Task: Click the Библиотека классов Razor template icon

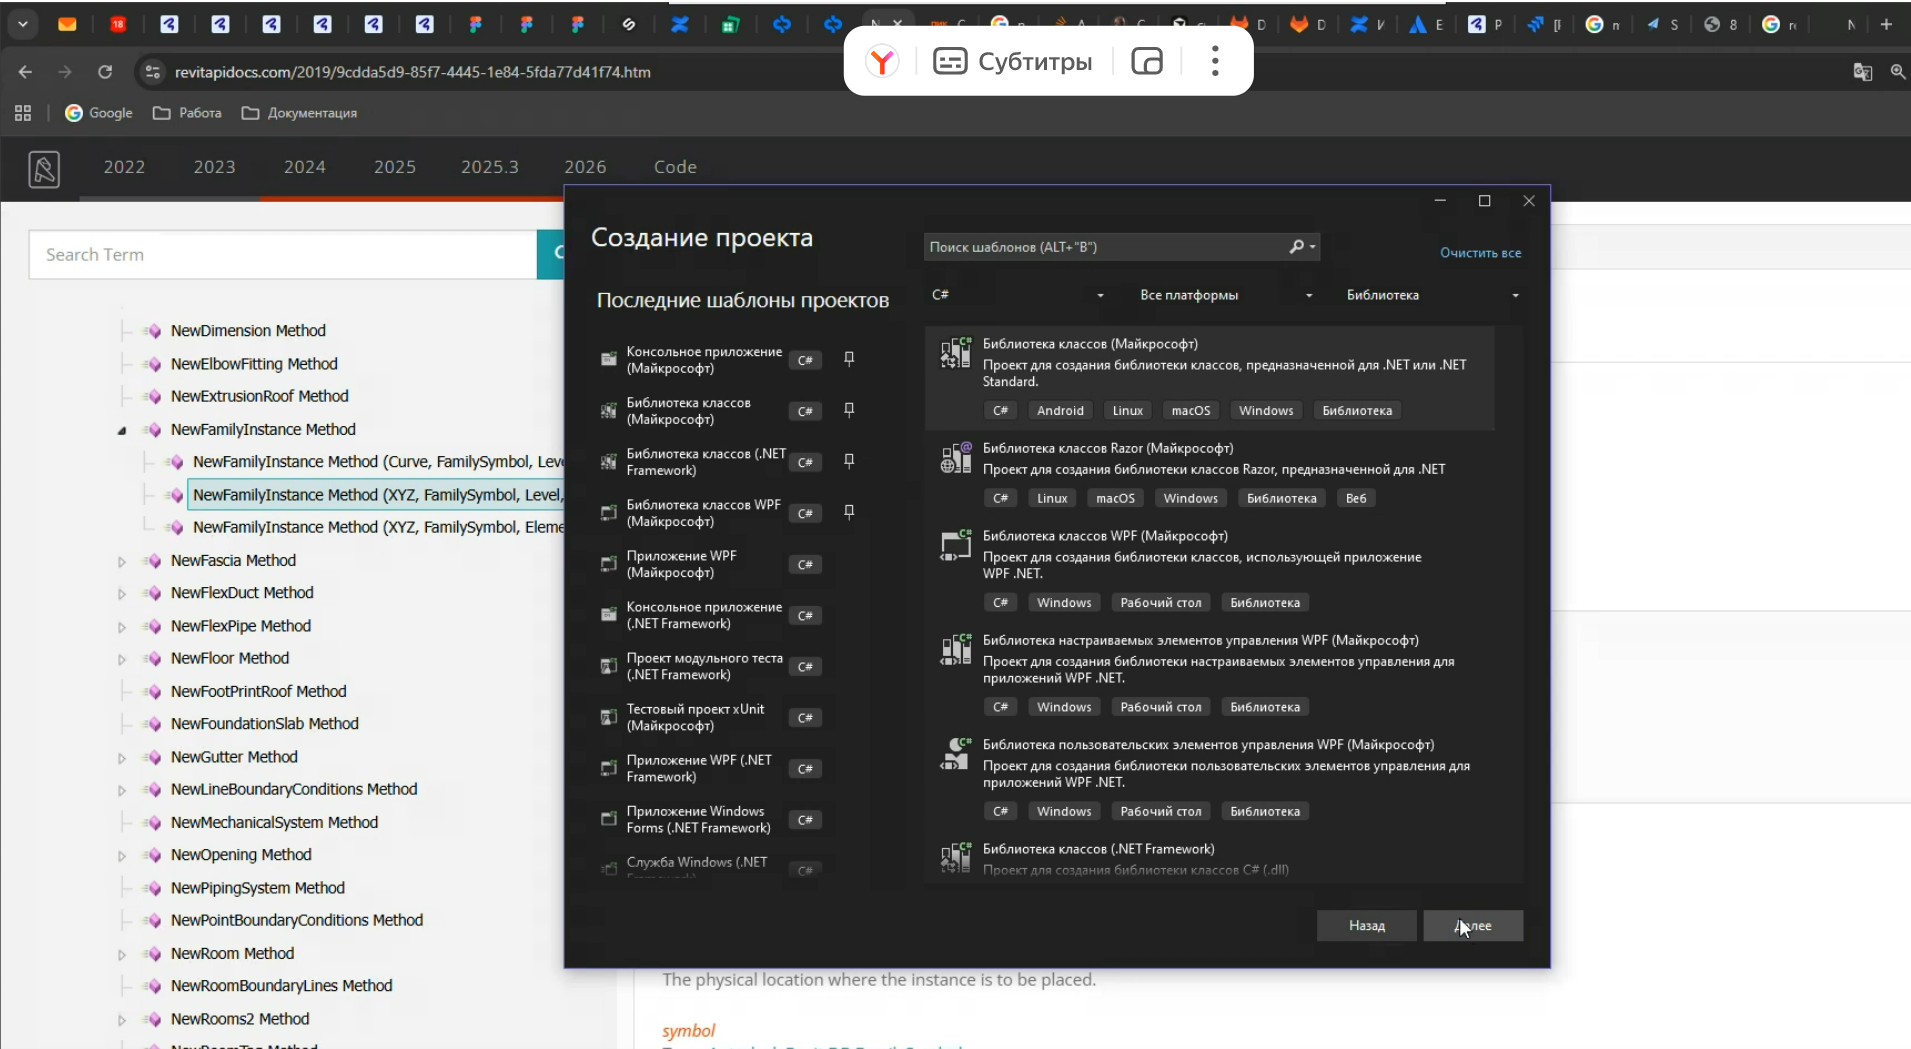Action: [x=956, y=458]
